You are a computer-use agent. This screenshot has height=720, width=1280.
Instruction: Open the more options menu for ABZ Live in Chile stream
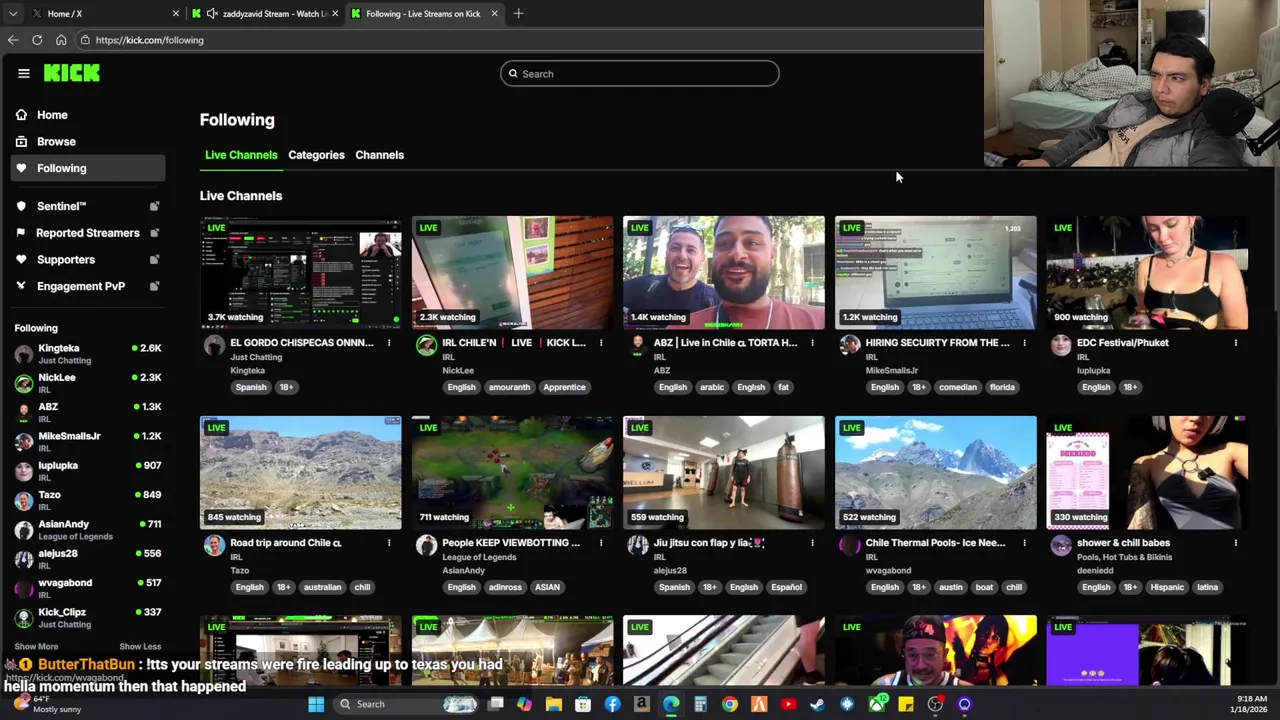812,343
